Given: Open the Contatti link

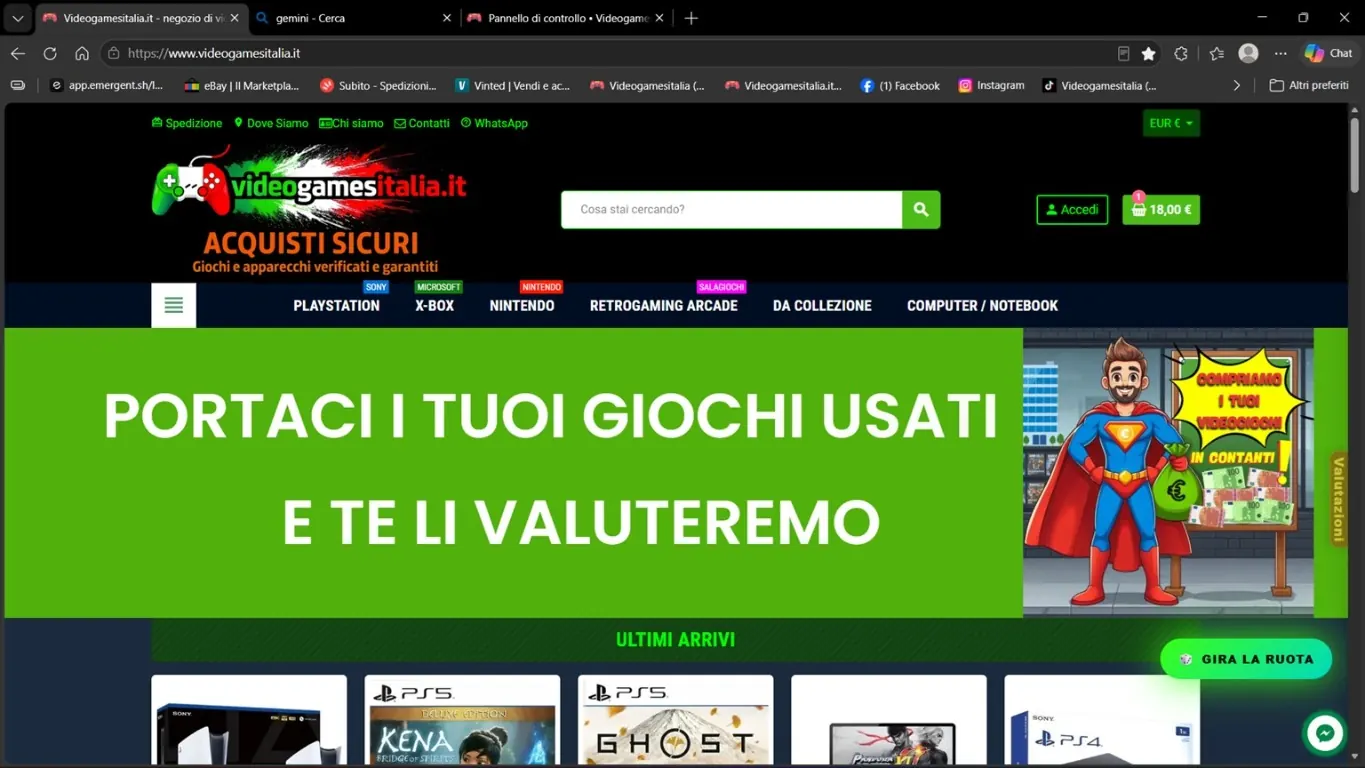Looking at the screenshot, I should click(x=422, y=123).
